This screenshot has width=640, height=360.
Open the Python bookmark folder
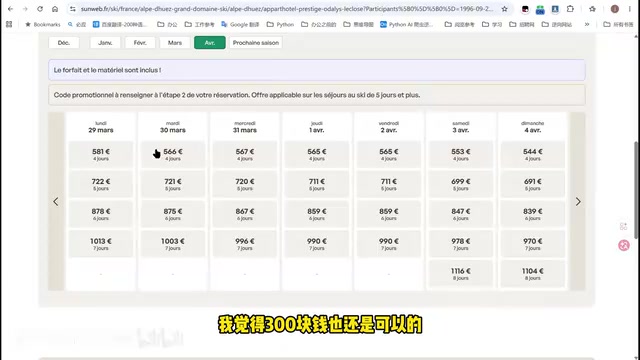[280, 24]
